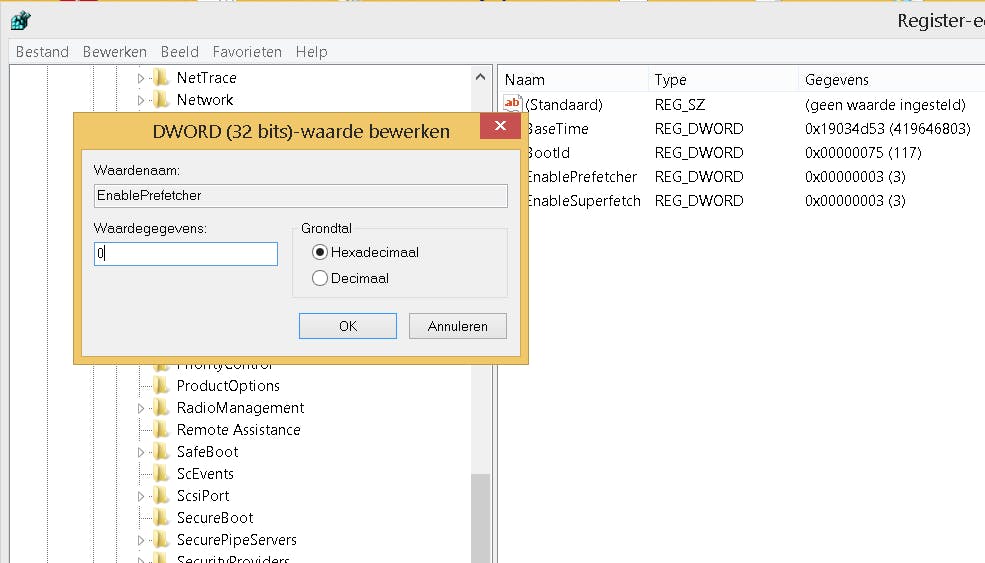
Task: Click the Registry Editor app icon
Action: pos(21,20)
